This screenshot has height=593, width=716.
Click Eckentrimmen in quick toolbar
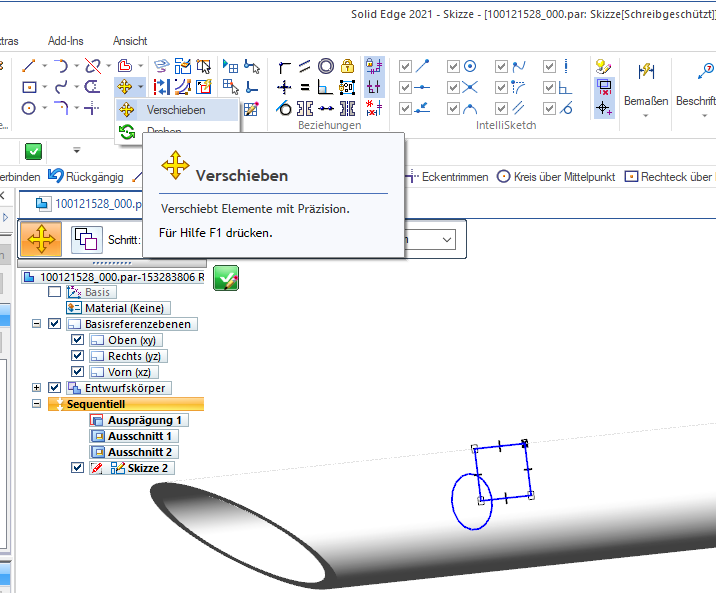click(x=447, y=177)
